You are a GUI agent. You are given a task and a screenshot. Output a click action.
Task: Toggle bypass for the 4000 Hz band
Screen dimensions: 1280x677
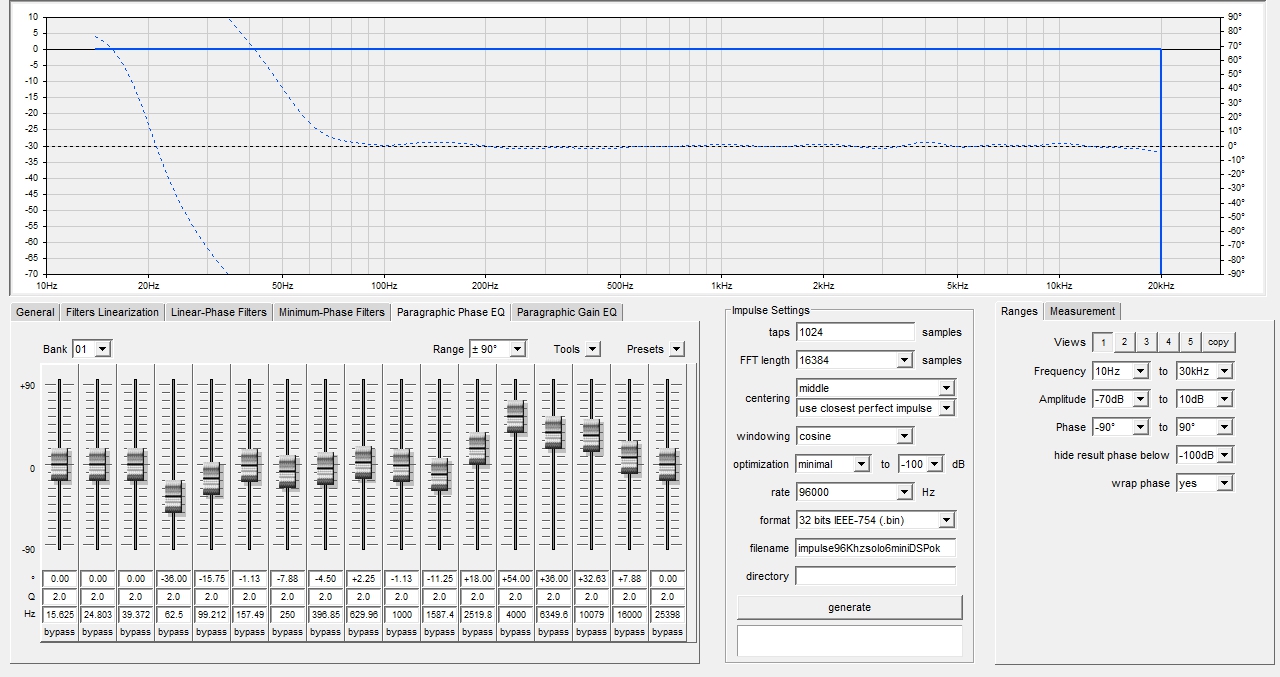click(x=515, y=632)
